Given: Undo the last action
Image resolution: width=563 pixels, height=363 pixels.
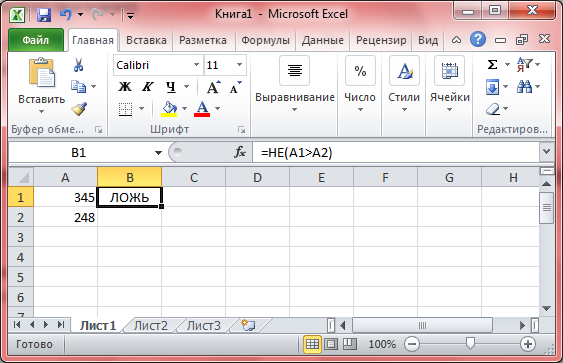Looking at the screenshot, I should (x=66, y=14).
